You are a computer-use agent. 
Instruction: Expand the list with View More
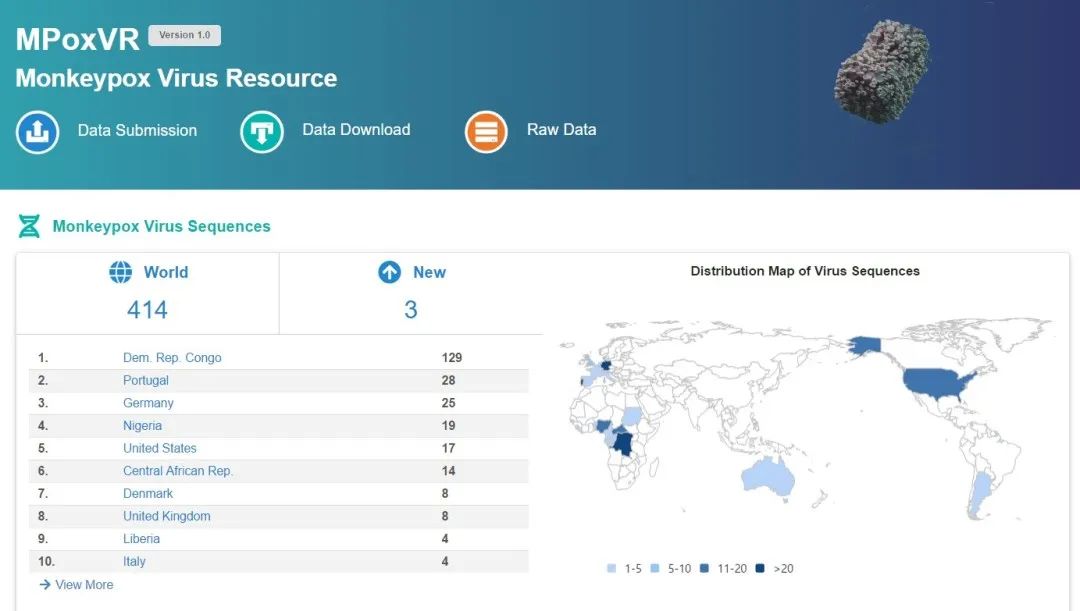coord(84,584)
